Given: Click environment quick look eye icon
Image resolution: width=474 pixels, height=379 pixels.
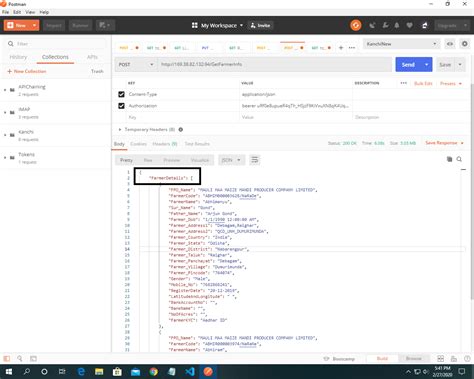Looking at the screenshot, I should 450,44.
